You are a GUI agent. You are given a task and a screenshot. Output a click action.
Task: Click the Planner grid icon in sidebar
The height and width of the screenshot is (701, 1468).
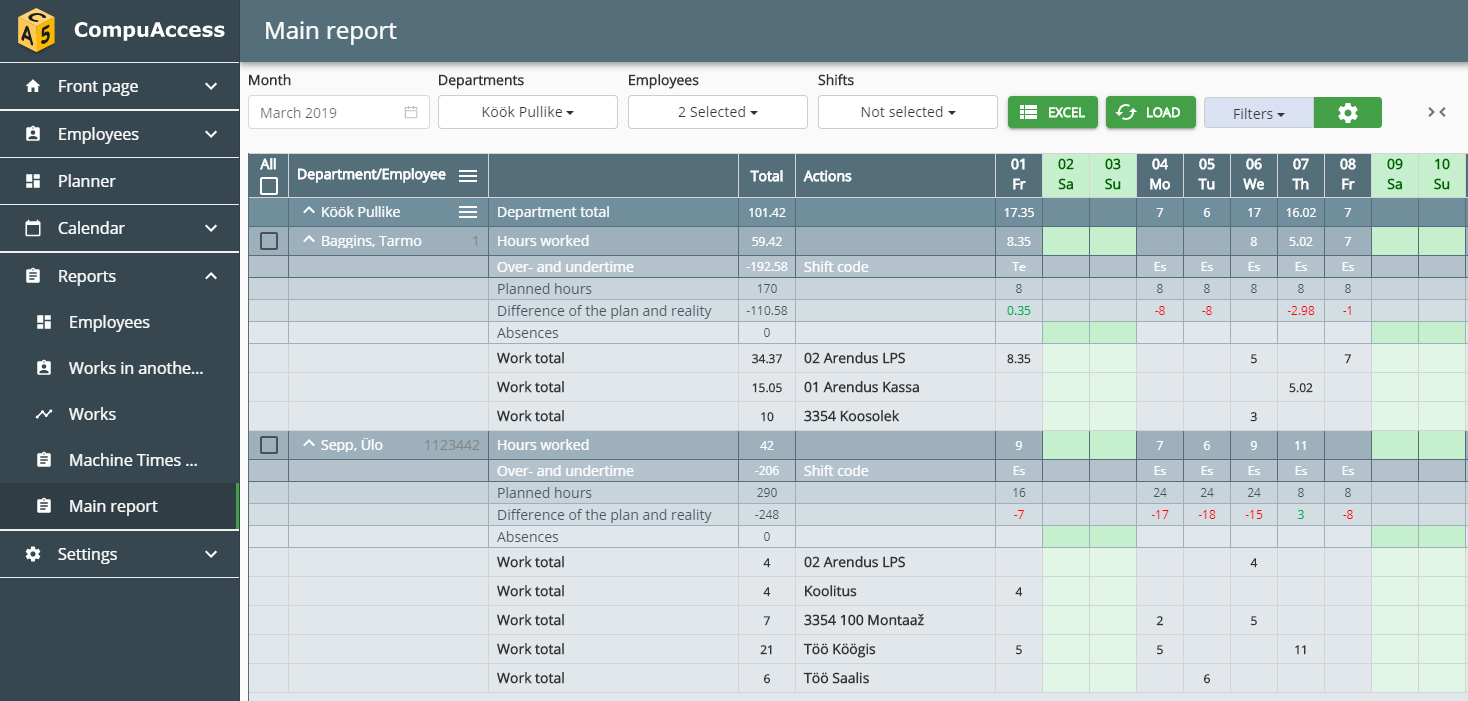[x=33, y=181]
